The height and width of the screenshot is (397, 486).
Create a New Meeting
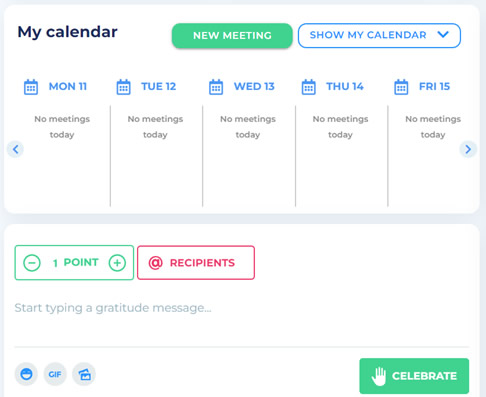[232, 35]
